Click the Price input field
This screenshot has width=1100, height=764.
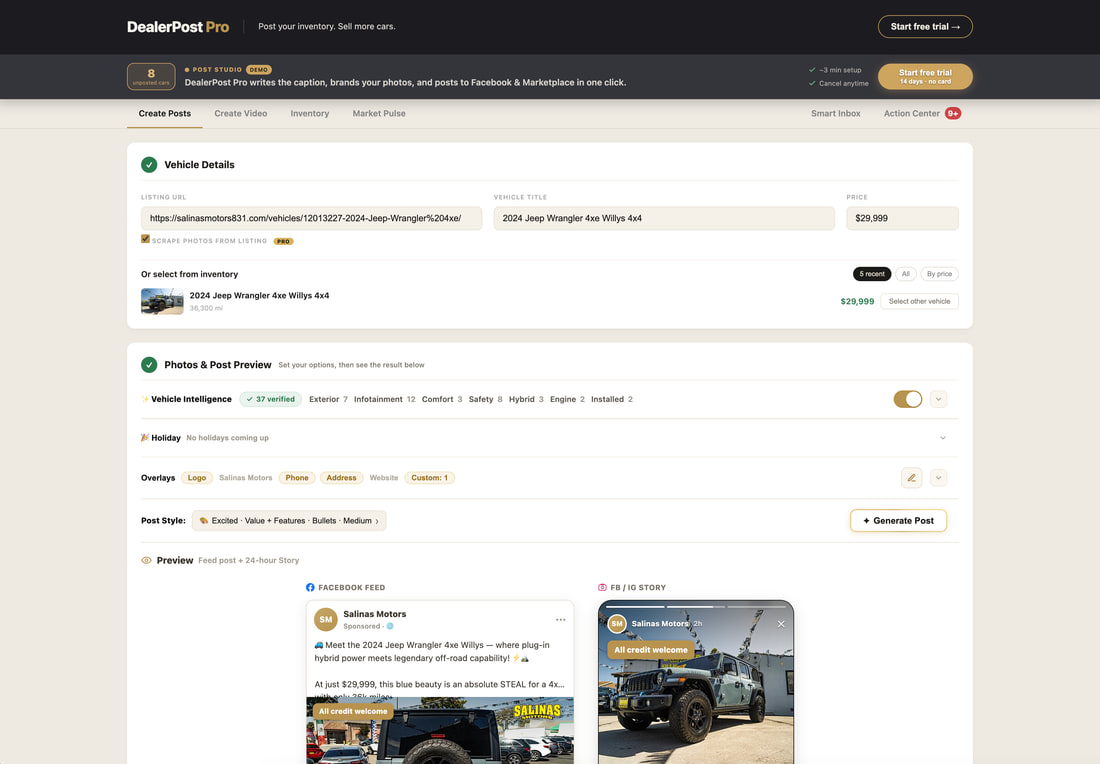(902, 218)
